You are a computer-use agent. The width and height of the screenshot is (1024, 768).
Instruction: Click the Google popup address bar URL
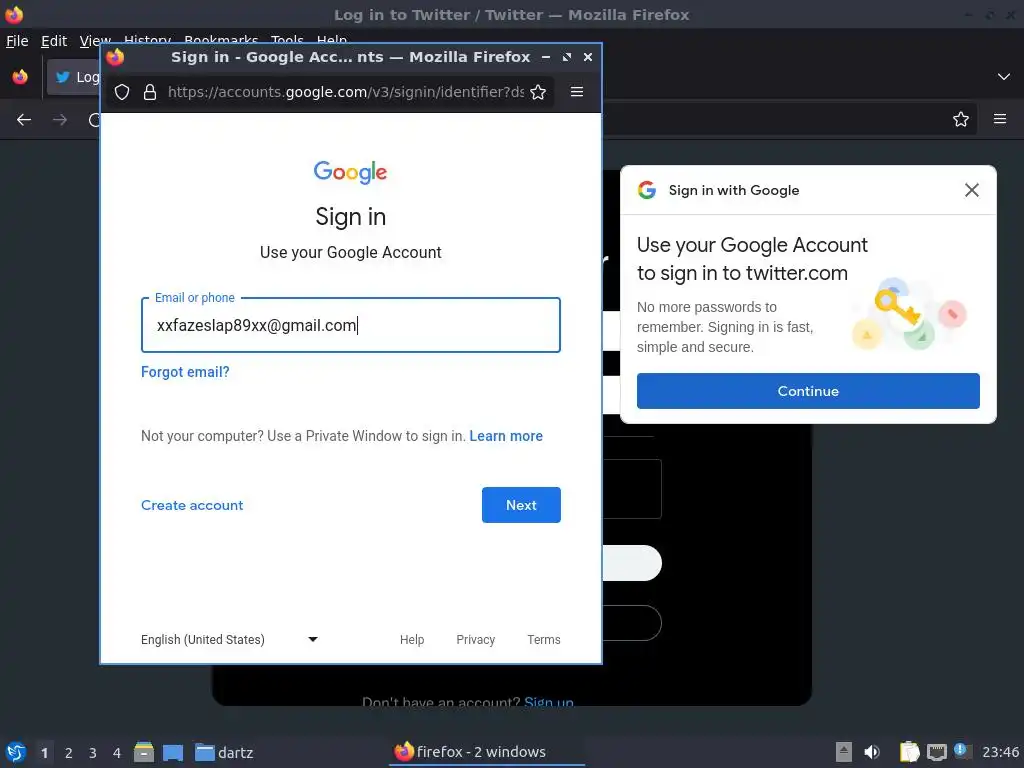(x=345, y=92)
